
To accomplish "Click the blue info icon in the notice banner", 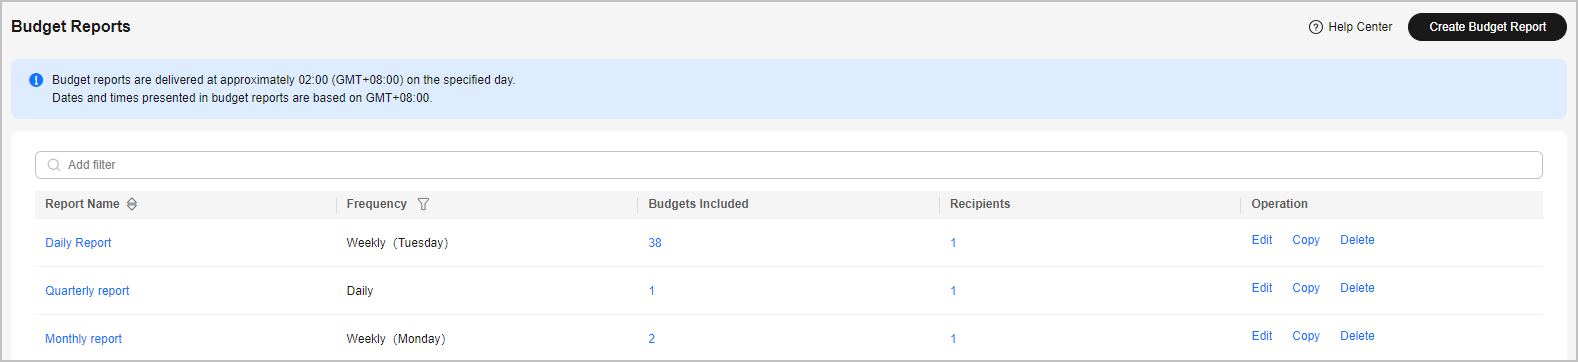I will pos(36,80).
